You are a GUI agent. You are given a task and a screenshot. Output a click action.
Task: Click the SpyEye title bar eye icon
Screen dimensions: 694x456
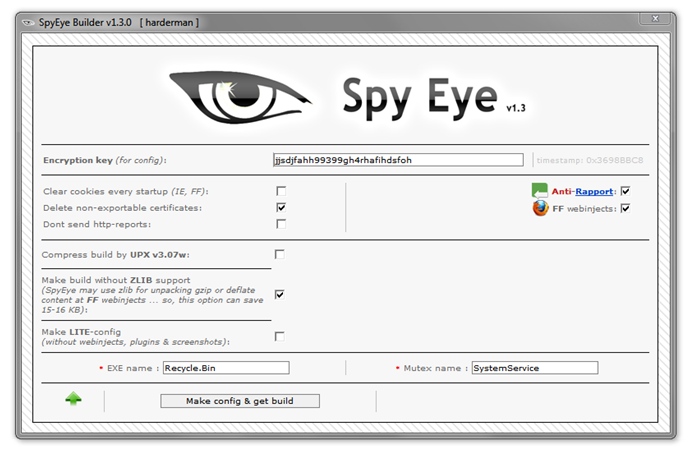tap(28, 23)
